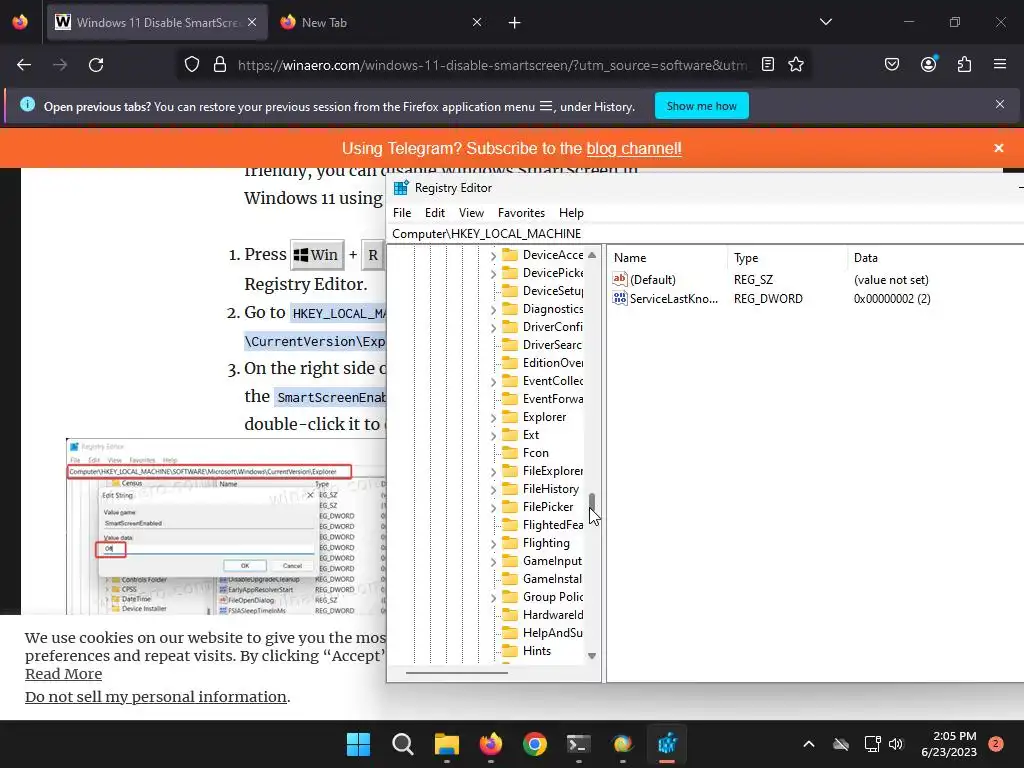
Task: Click the Show me how button
Action: tap(701, 106)
